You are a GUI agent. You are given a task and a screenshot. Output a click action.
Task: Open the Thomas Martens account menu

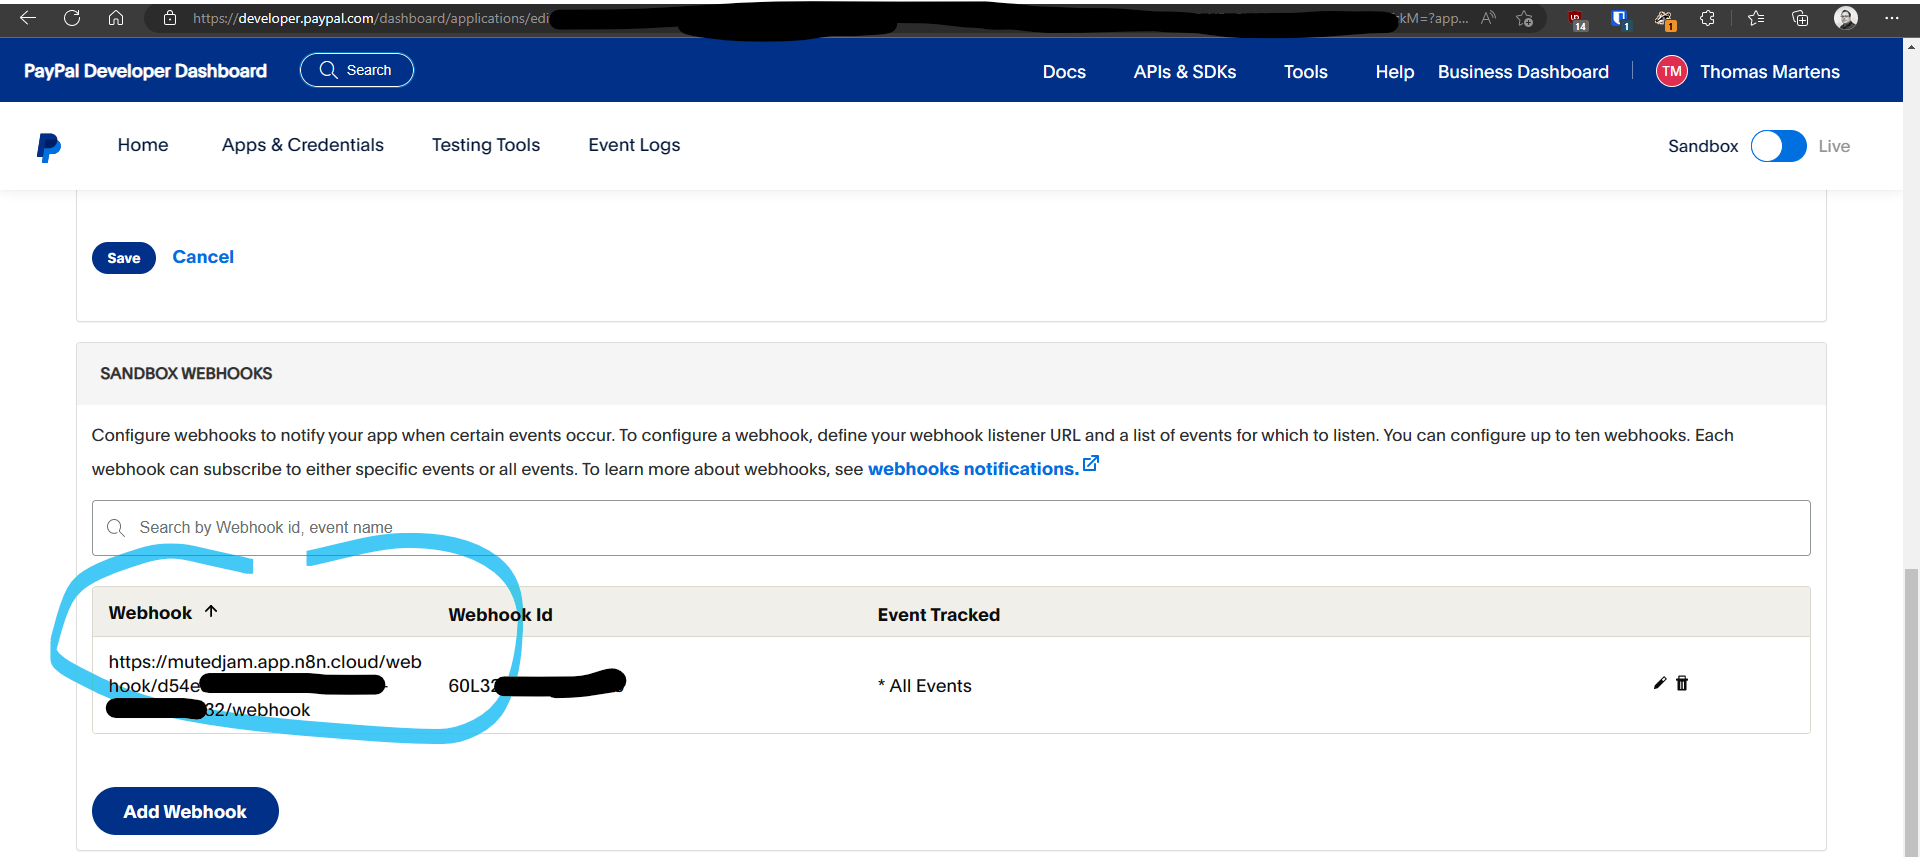click(1770, 72)
